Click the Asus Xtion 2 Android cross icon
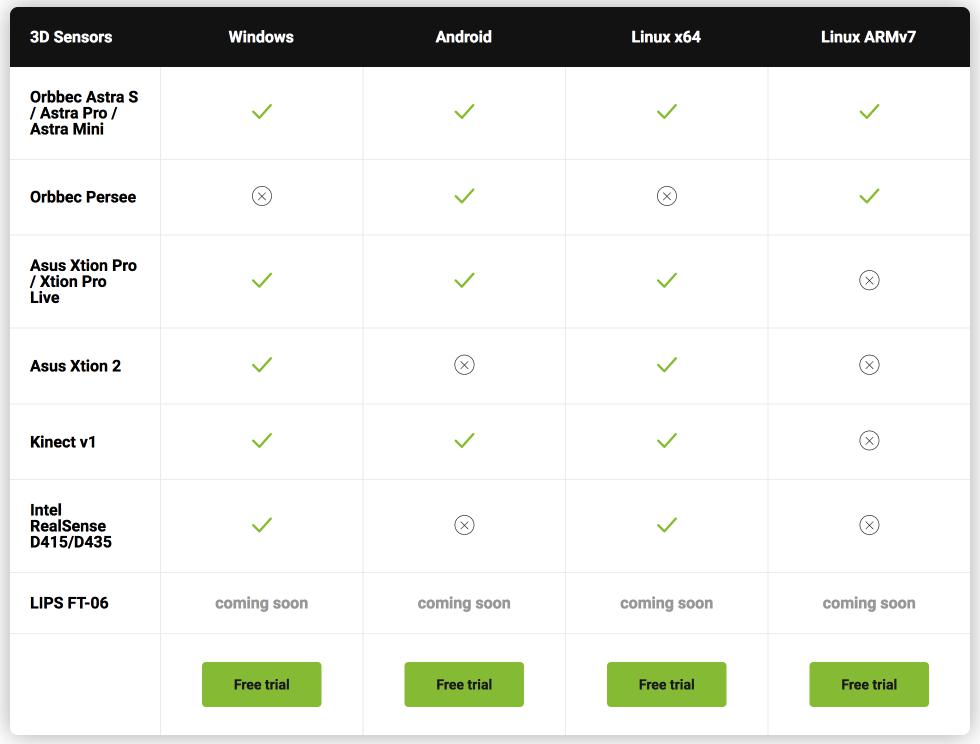The height and width of the screenshot is (744, 980). (x=464, y=364)
